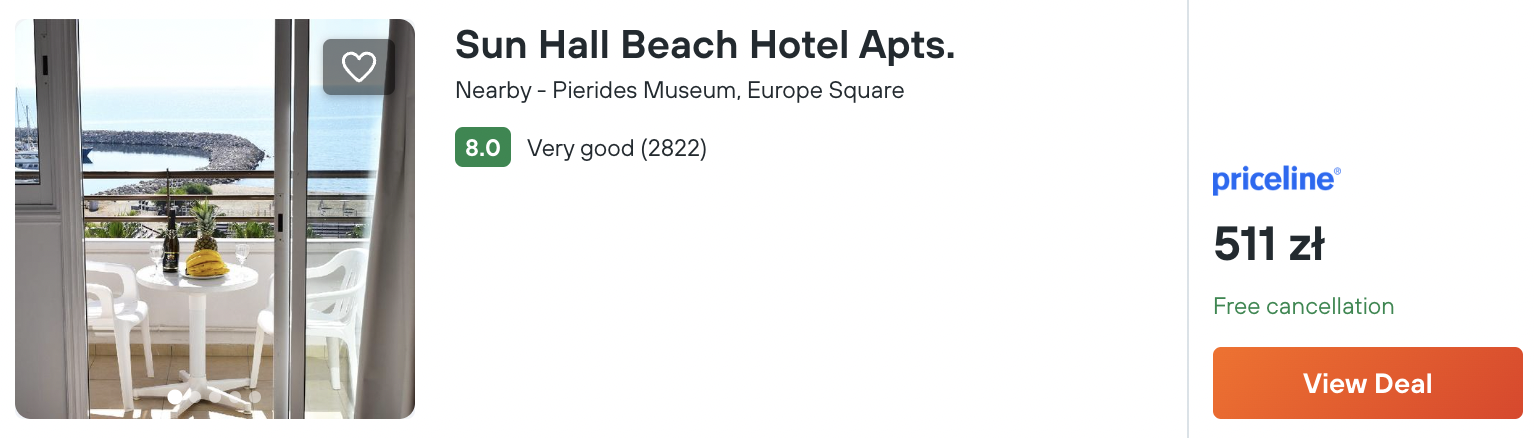Open Sun Hall Beach Hotel Apts. title
1534x438 pixels.
(x=704, y=45)
